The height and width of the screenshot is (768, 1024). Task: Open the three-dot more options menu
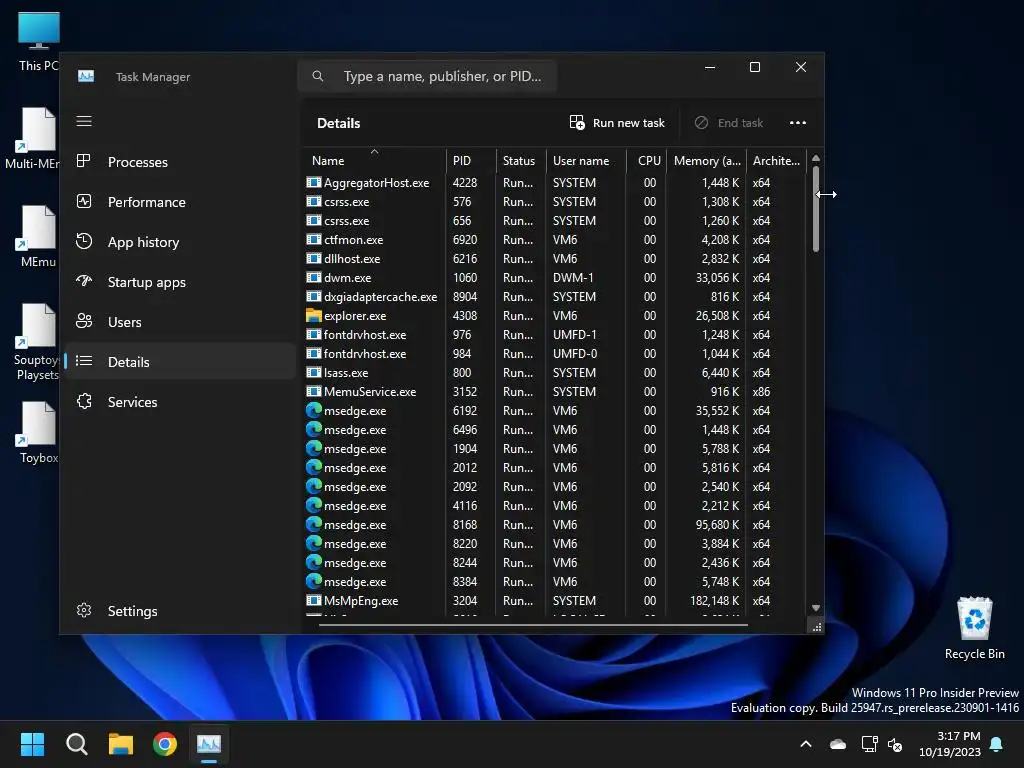pyautogui.click(x=797, y=123)
